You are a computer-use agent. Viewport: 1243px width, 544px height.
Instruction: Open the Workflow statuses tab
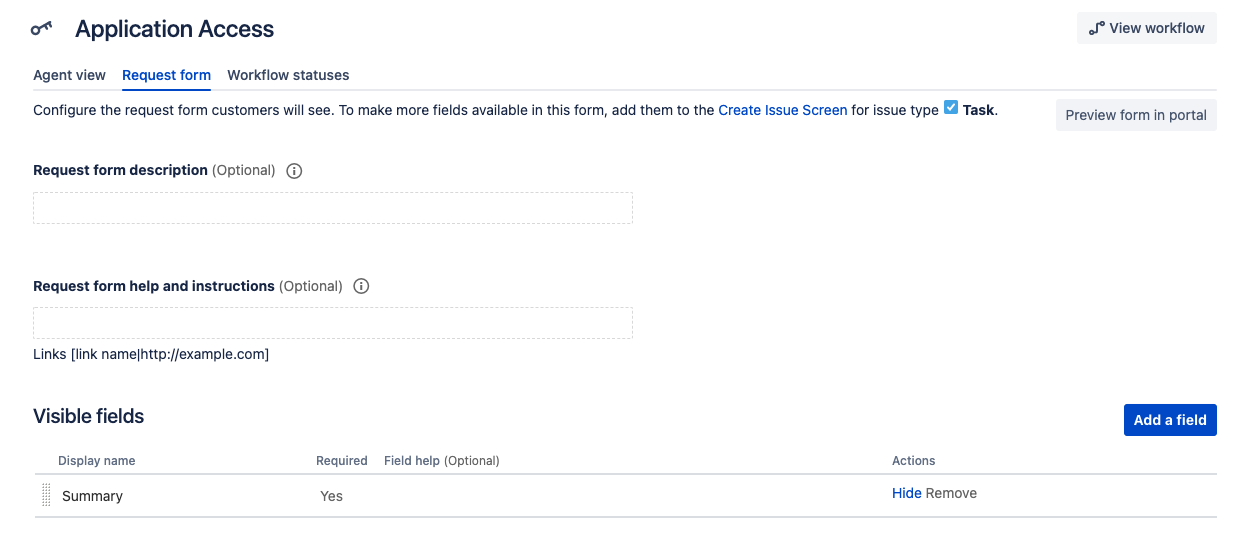coord(288,75)
